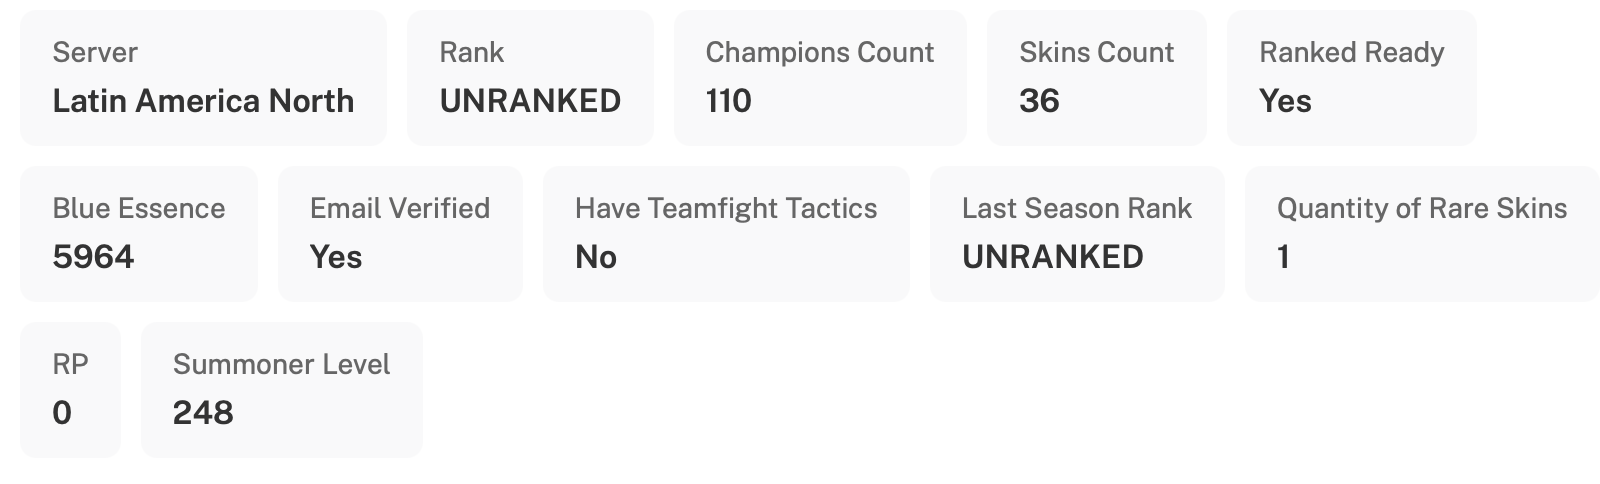Click the Champions Count label
The height and width of the screenshot is (484, 1600).
(819, 52)
